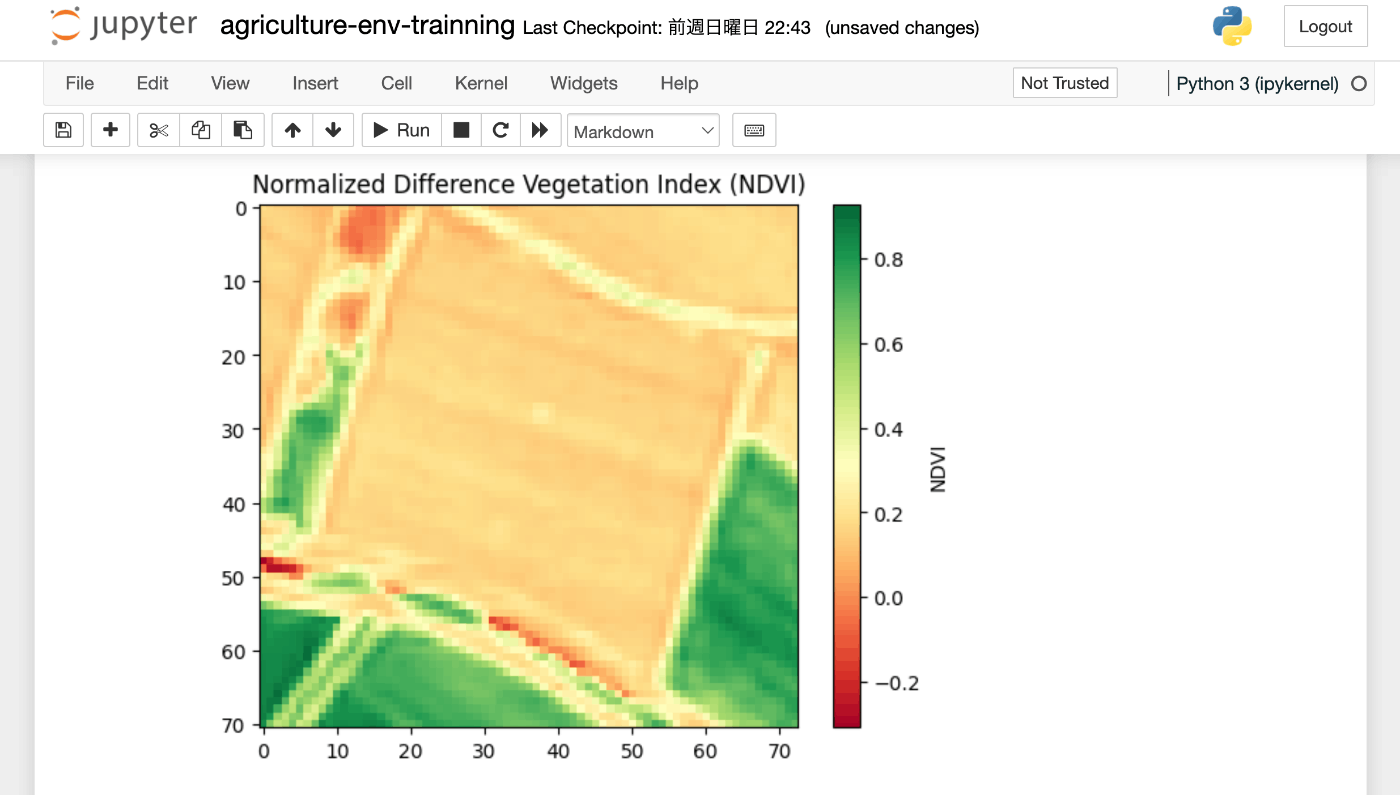Click the Python 3 (ipykernel) kernel name

click(1257, 84)
